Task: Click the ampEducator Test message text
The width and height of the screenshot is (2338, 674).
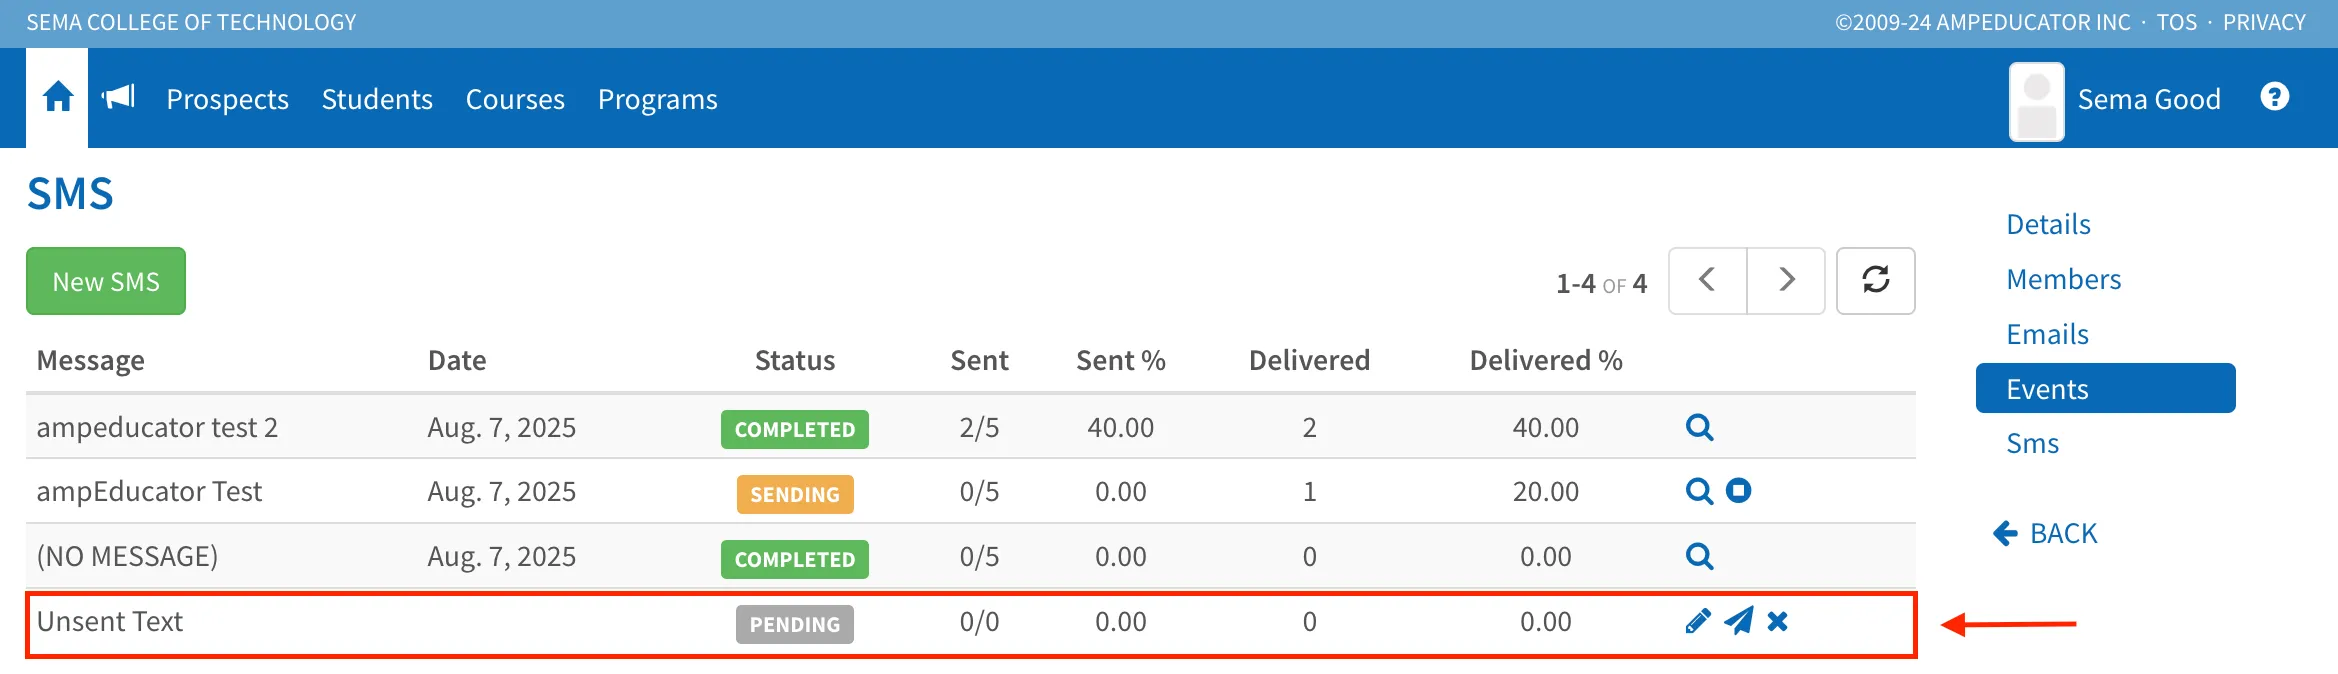Action: coord(149,491)
